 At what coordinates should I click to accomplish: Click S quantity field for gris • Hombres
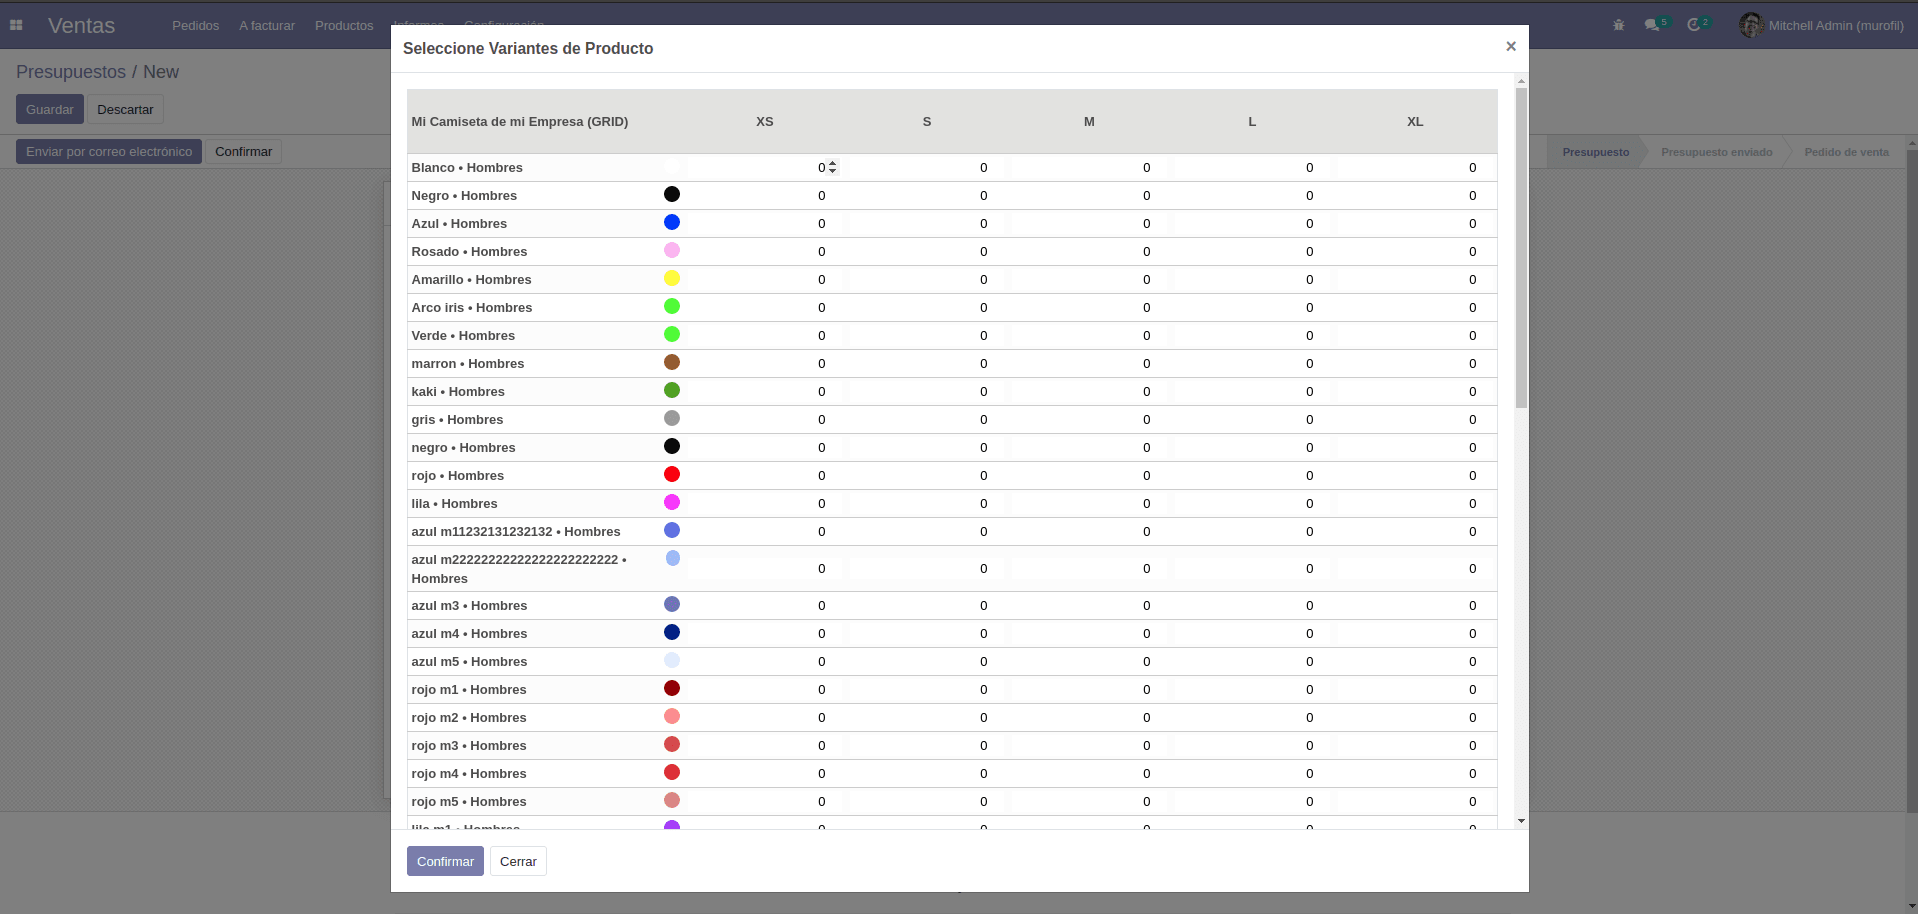tap(926, 419)
